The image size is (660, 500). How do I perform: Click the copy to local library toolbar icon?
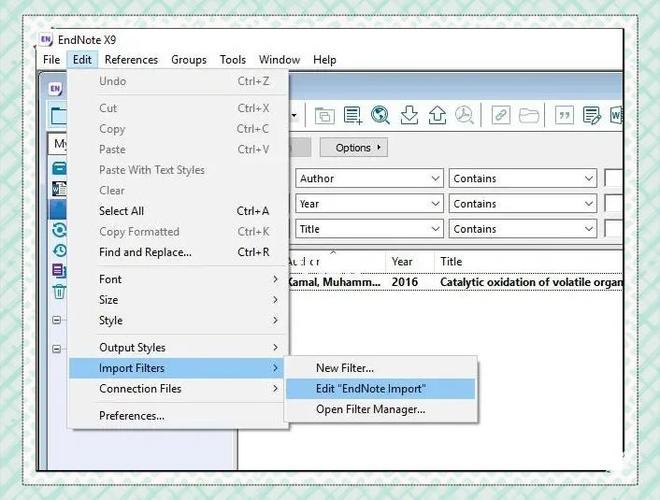click(x=325, y=115)
